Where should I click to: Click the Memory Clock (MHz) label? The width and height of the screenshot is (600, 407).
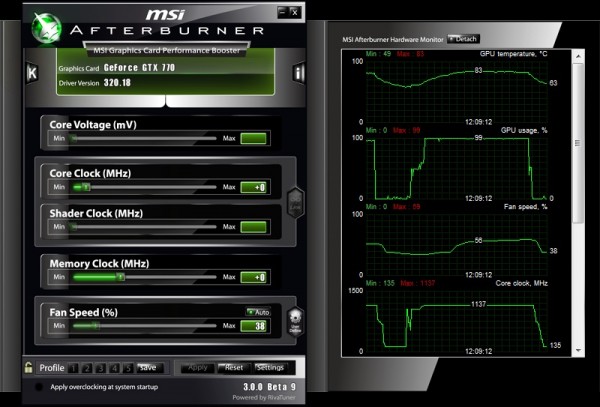click(99, 264)
